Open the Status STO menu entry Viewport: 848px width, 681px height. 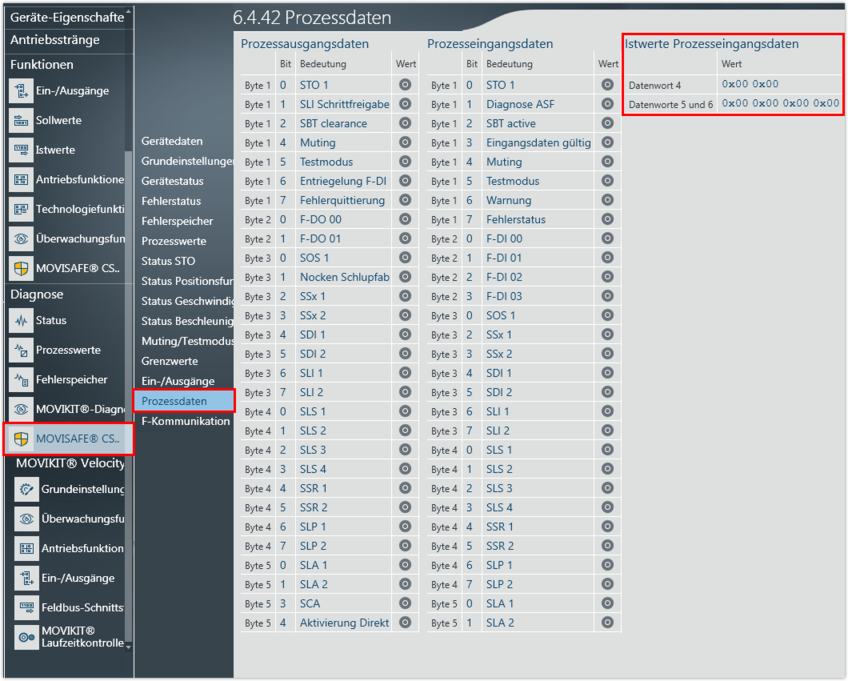click(x=168, y=261)
